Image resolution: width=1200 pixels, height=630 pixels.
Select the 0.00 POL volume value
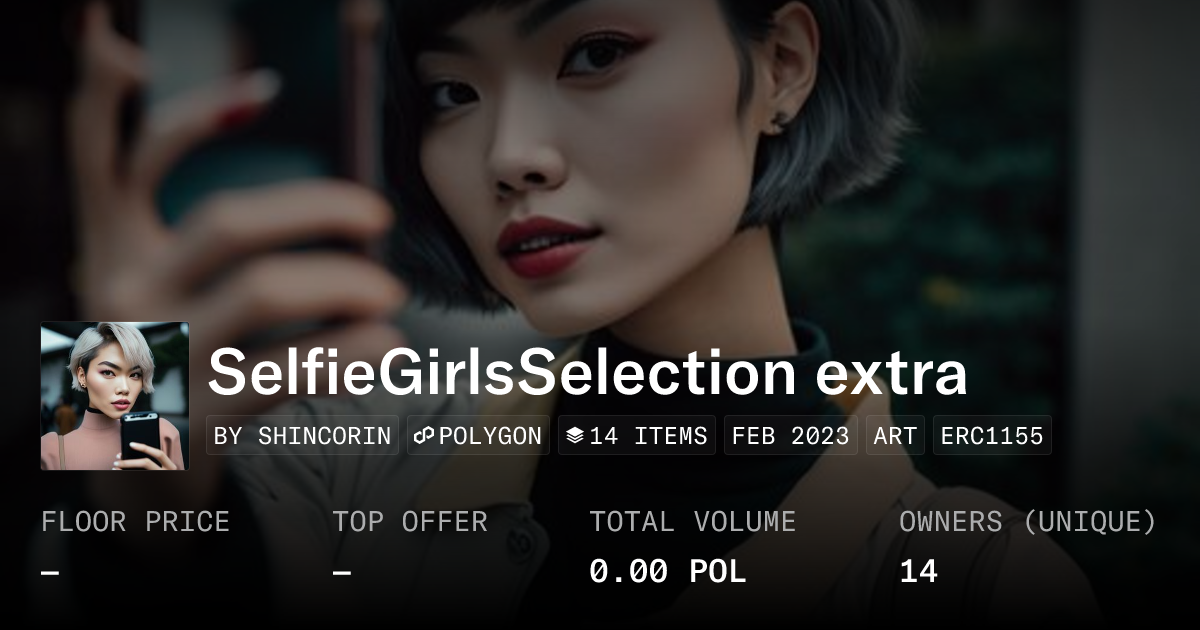667,572
